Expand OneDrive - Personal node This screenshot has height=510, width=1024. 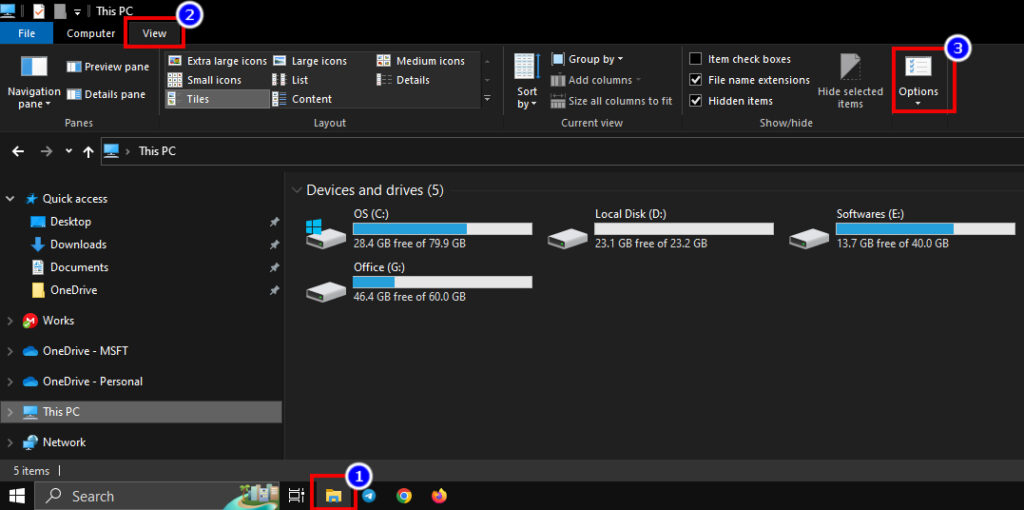coord(10,381)
